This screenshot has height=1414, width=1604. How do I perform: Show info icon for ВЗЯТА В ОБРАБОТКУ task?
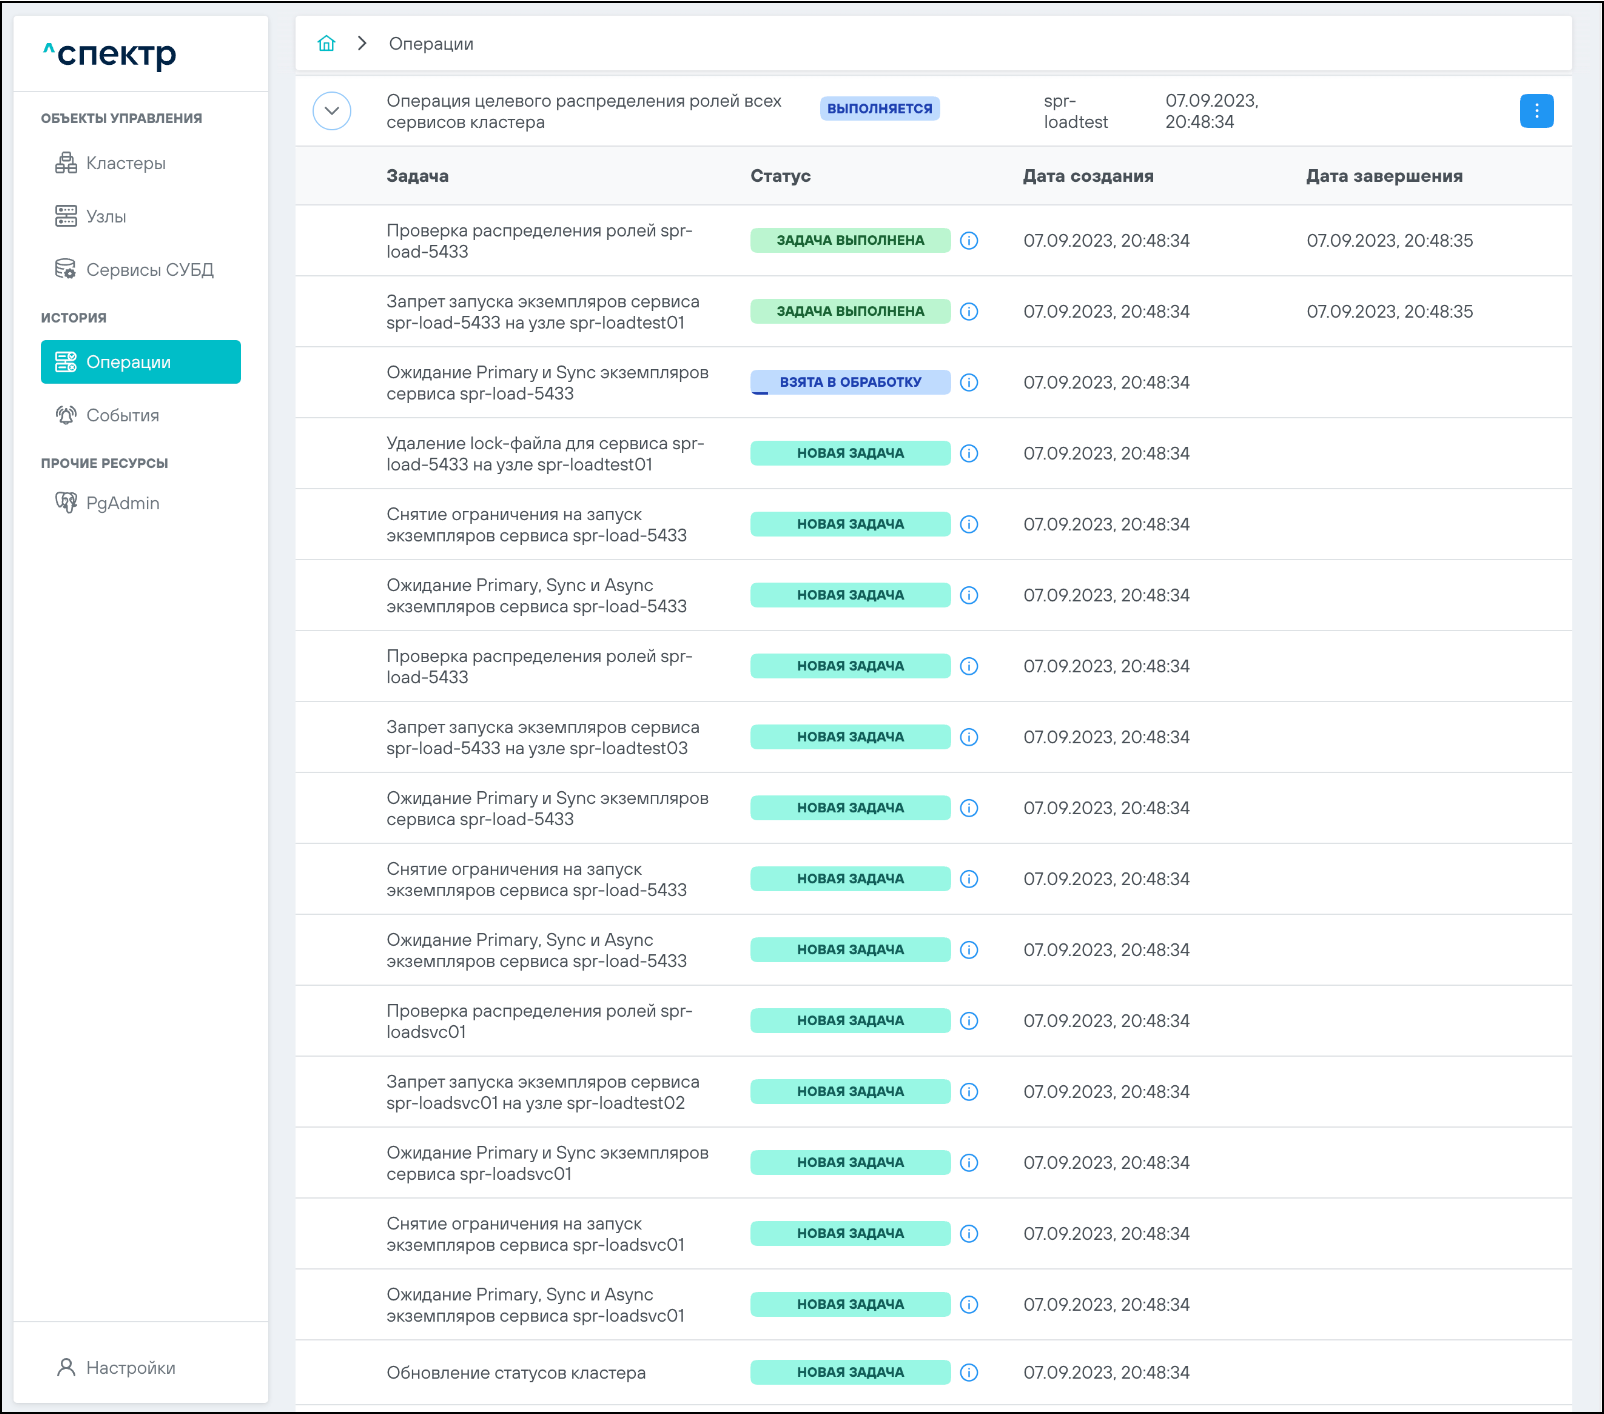tap(969, 383)
